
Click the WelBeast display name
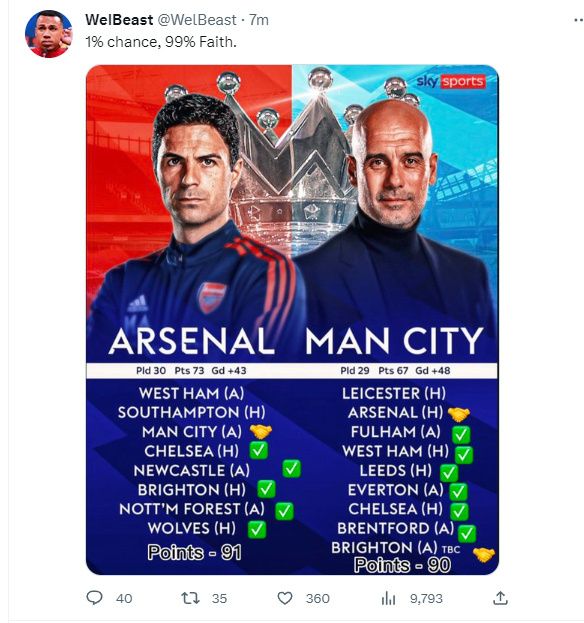coord(119,20)
